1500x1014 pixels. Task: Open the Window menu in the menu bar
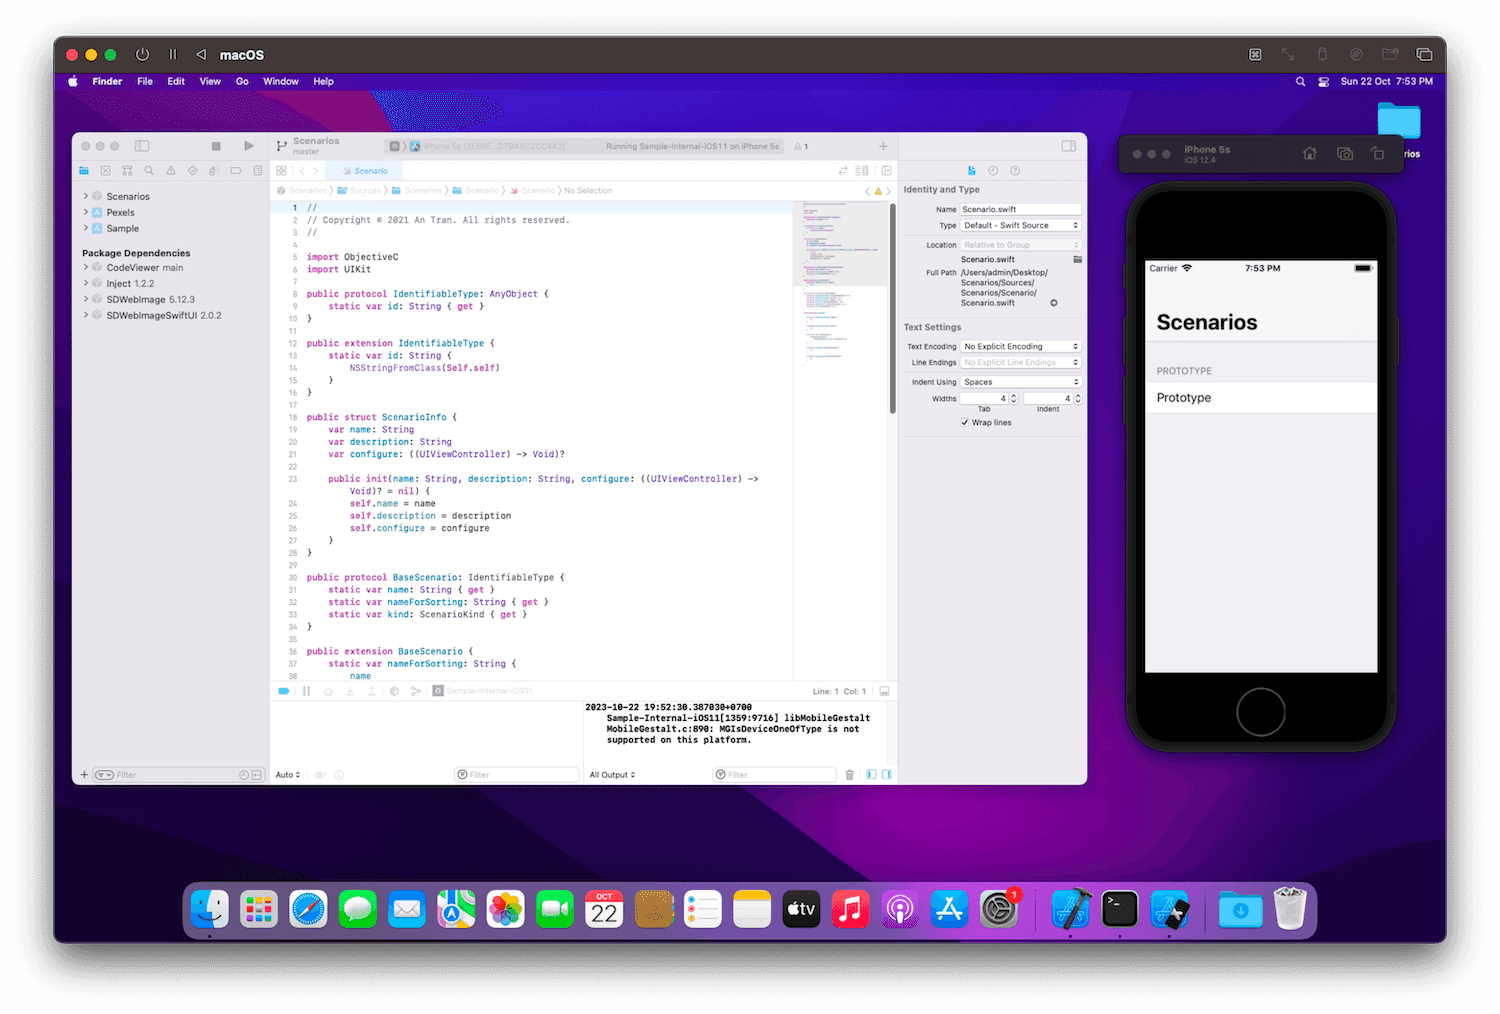[x=281, y=81]
